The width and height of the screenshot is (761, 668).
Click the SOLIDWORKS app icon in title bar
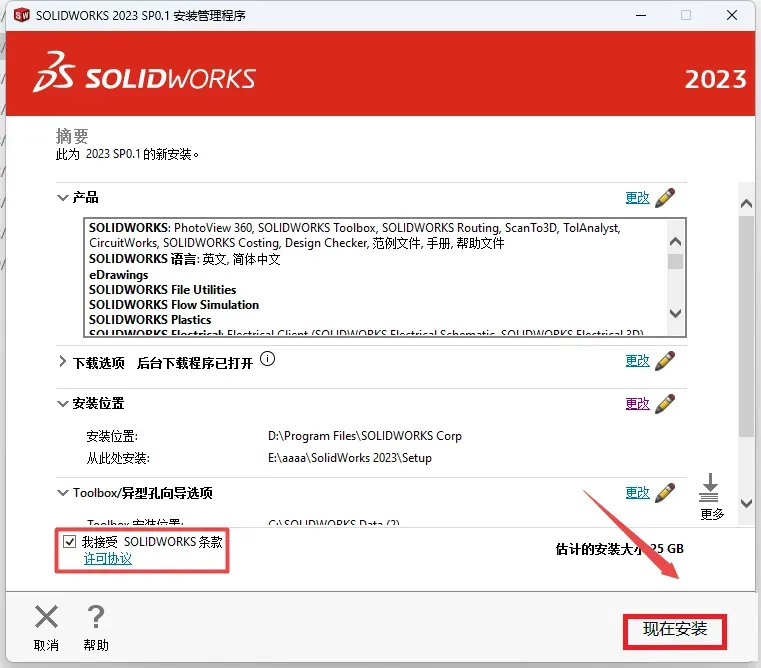tap(22, 16)
